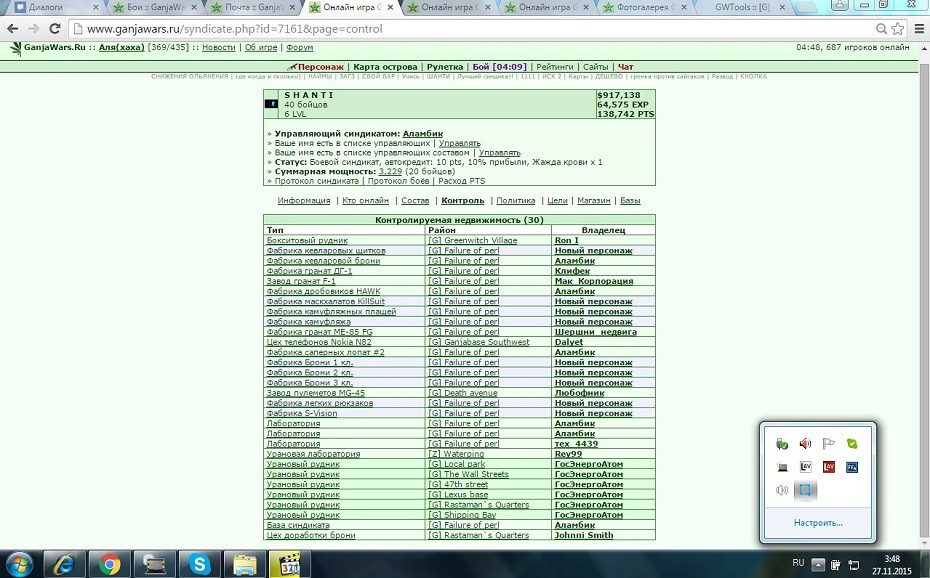The height and width of the screenshot is (578, 930).
Task: Click the Новости header link
Action: pyautogui.click(x=218, y=47)
